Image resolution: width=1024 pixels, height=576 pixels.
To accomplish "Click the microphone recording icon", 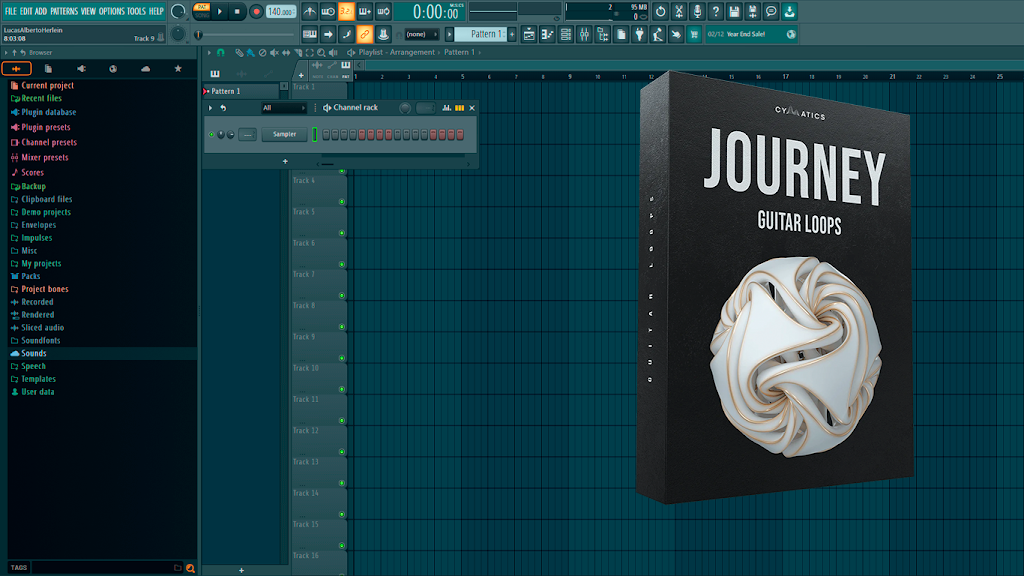I will point(697,11).
